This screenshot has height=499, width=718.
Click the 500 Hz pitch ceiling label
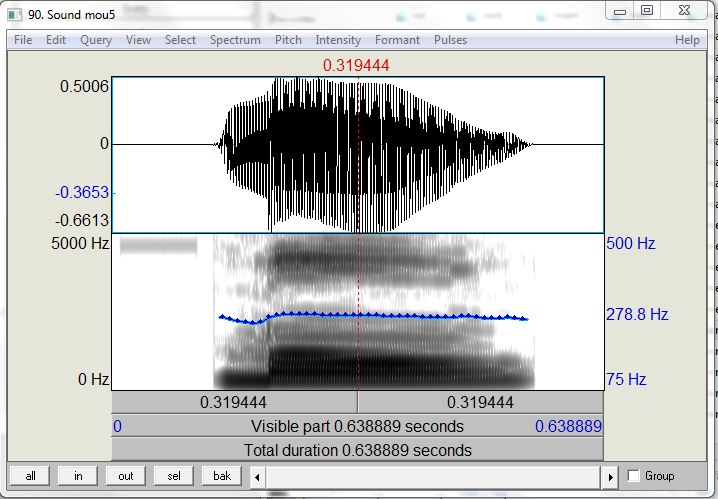coord(631,243)
